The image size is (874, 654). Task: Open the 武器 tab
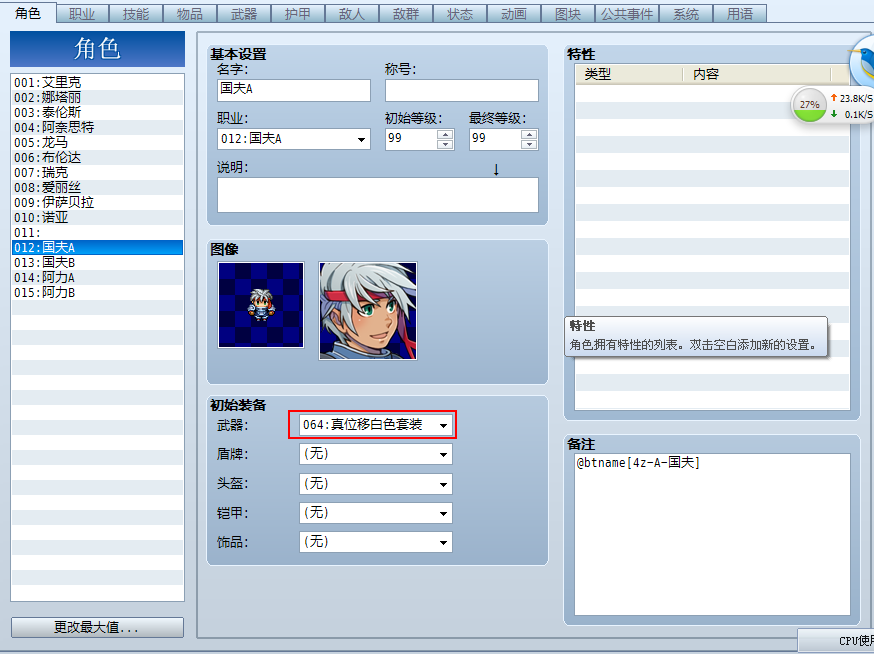point(244,14)
